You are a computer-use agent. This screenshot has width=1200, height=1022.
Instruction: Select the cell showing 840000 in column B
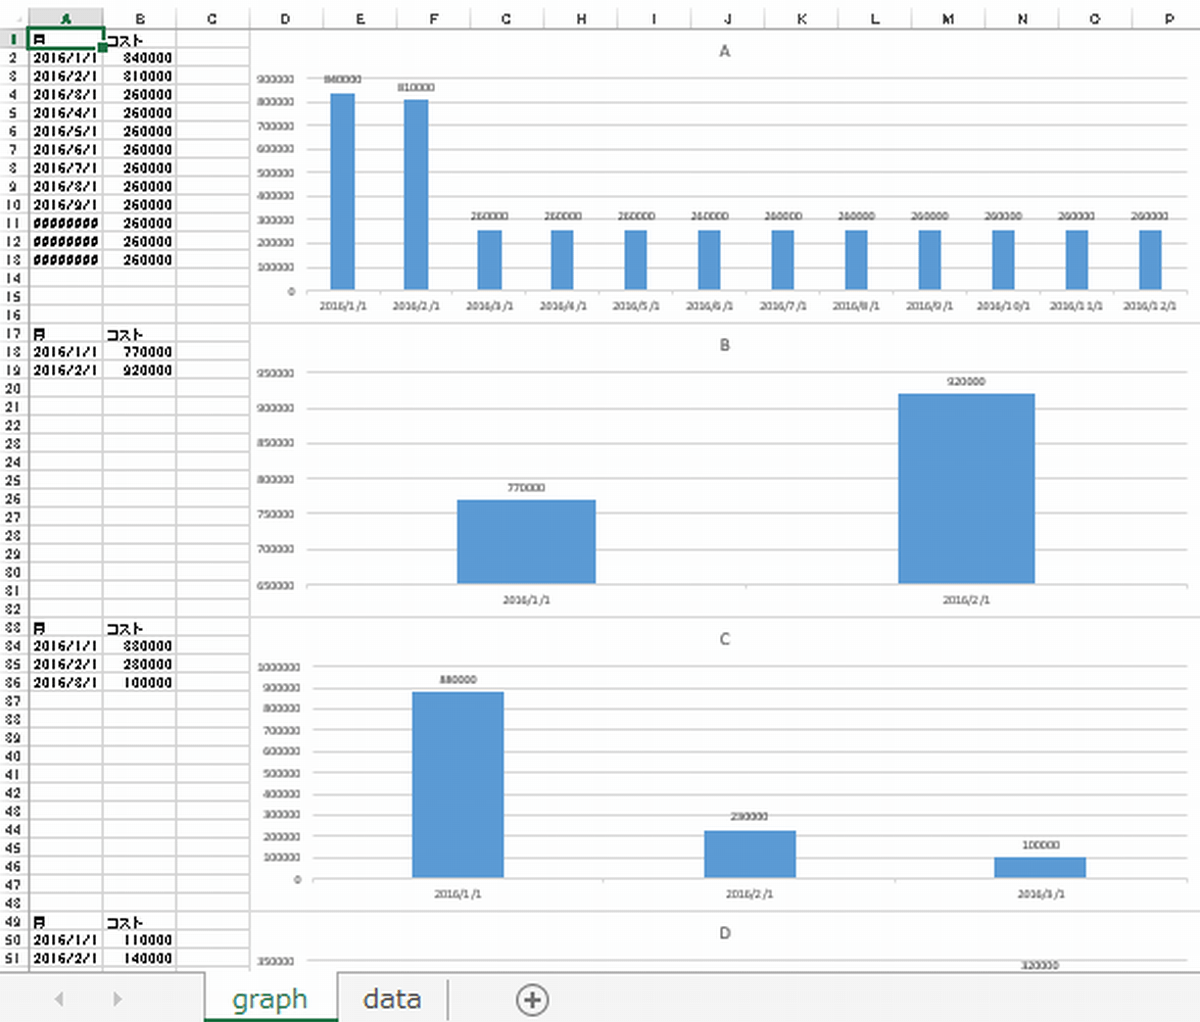point(139,58)
